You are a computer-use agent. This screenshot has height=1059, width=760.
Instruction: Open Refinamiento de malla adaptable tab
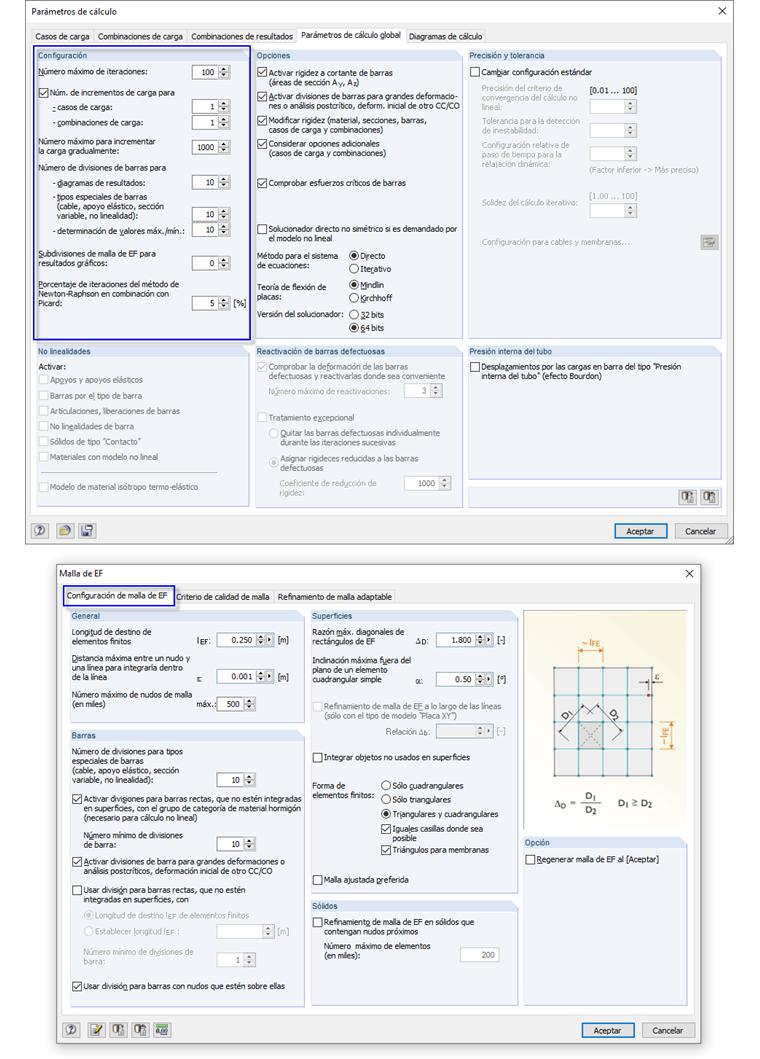[x=334, y=597]
